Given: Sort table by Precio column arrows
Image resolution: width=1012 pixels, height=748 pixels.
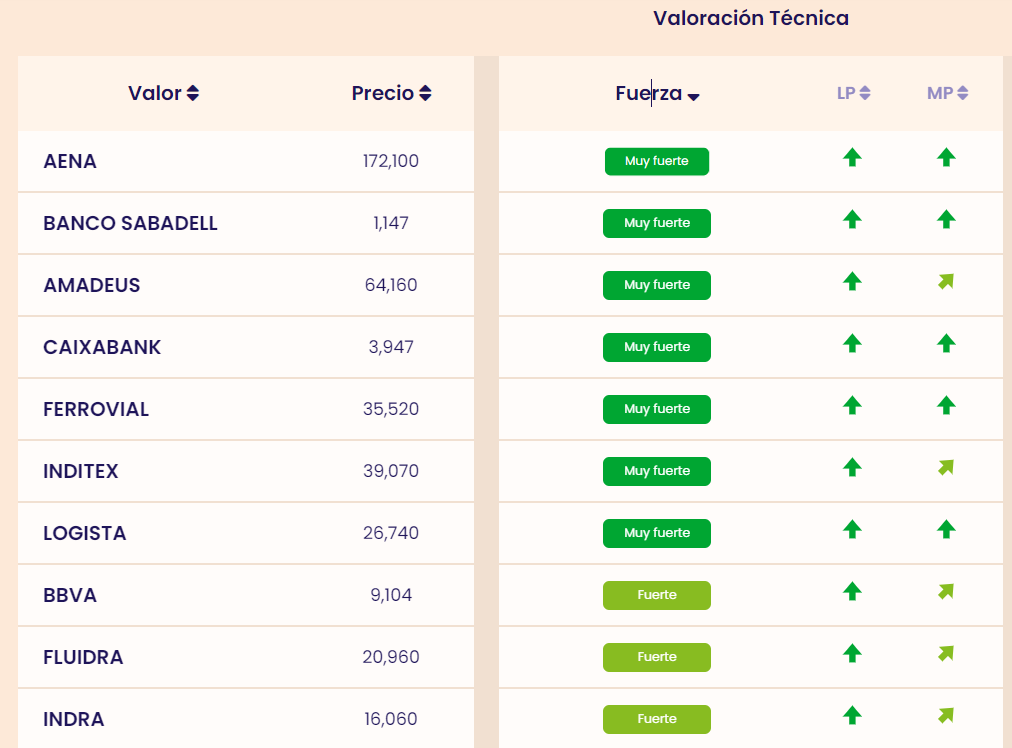Looking at the screenshot, I should coord(425,93).
